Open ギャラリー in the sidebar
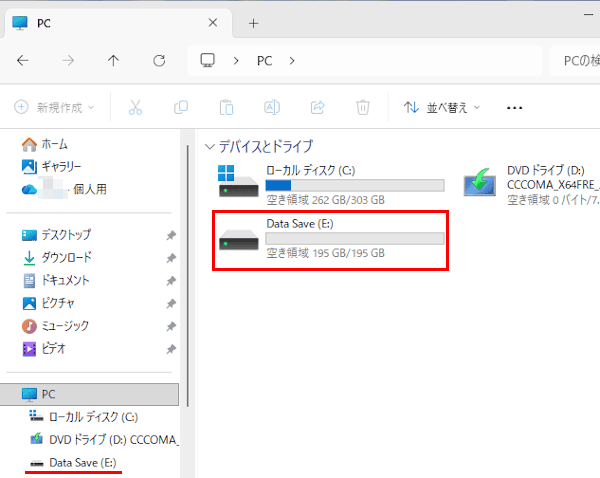 tap(52, 166)
